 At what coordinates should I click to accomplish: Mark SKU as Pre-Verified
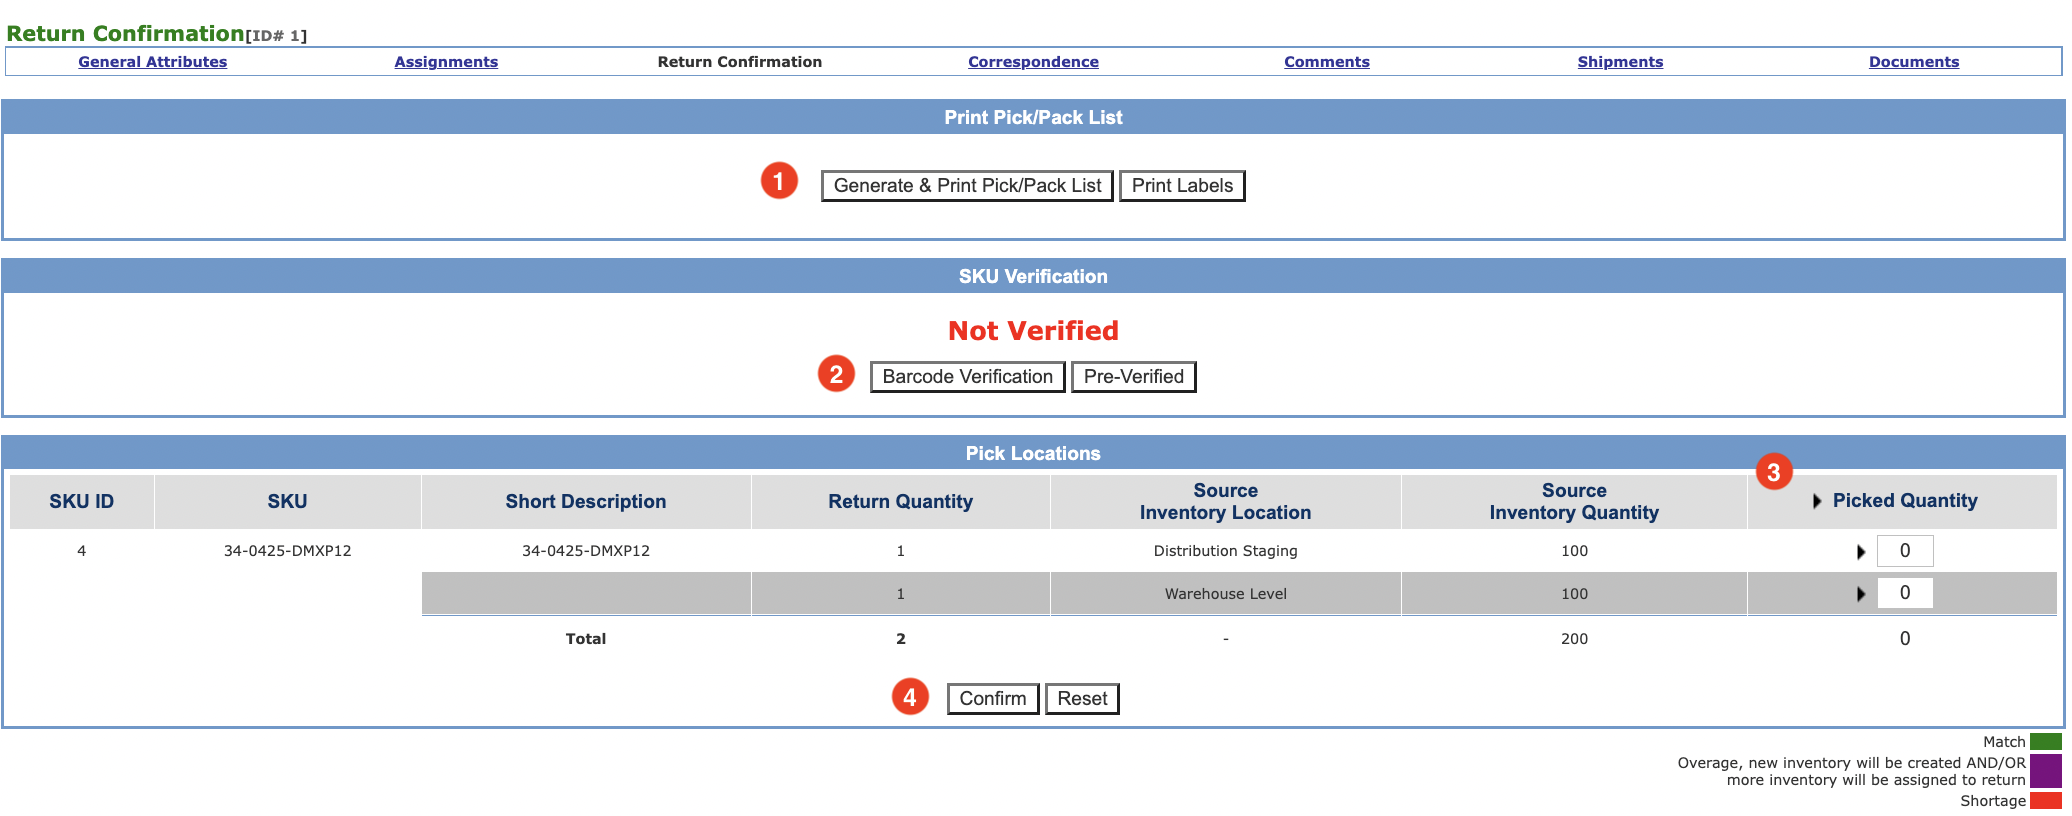pyautogui.click(x=1134, y=377)
